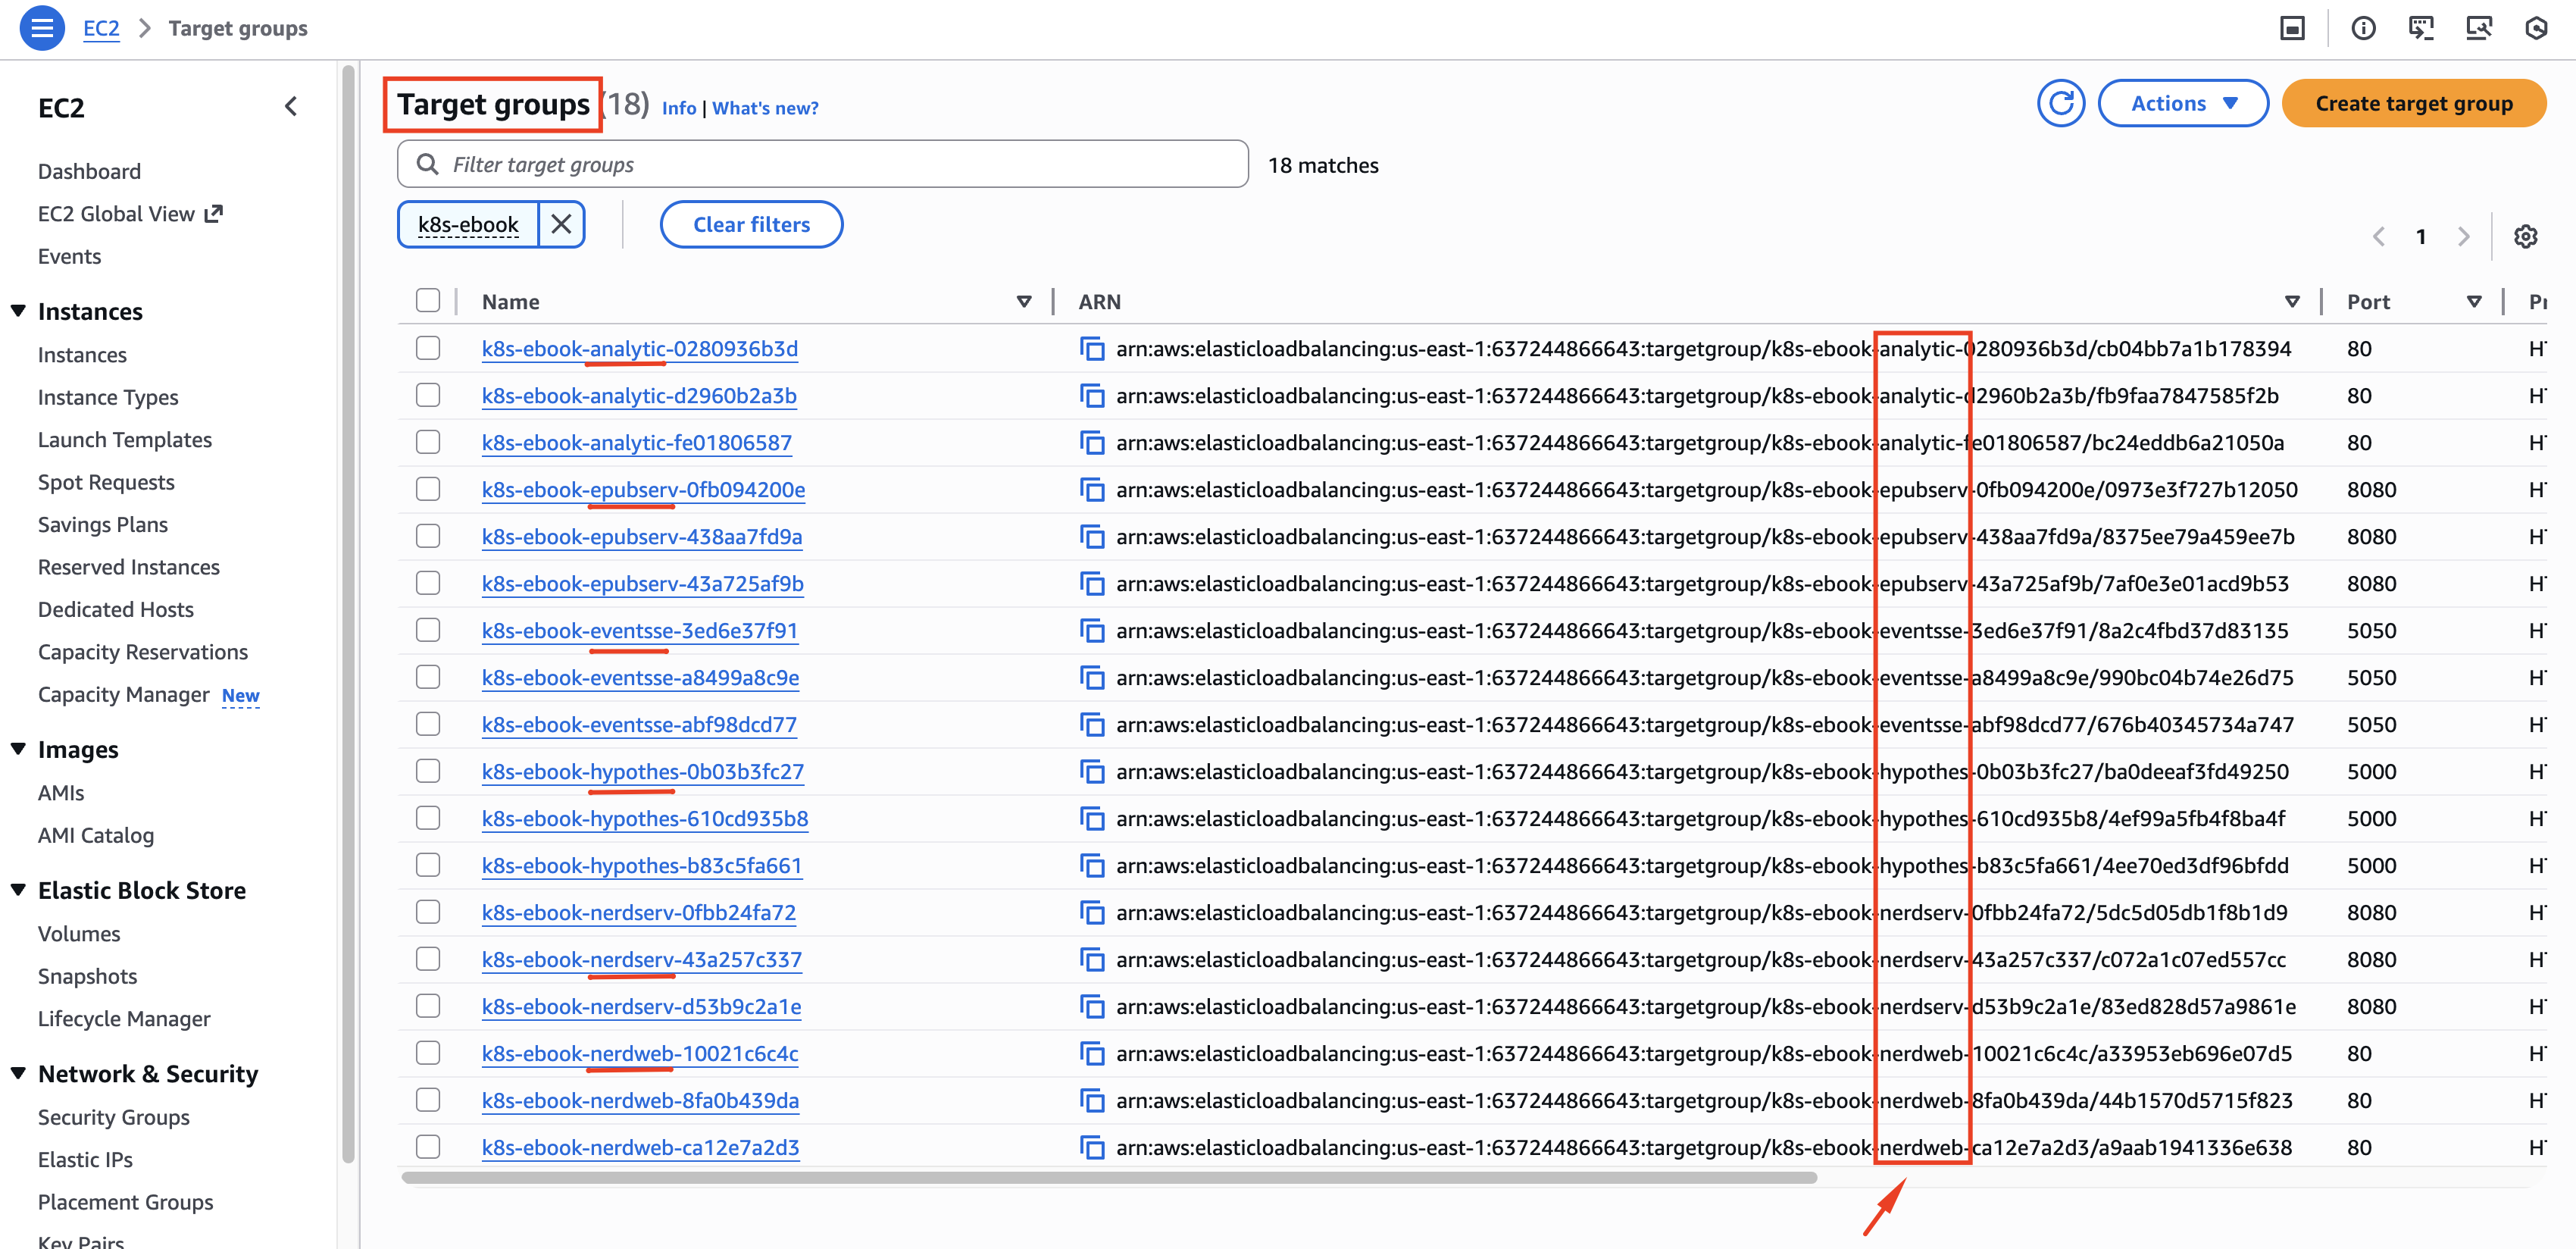Viewport: 2576px width, 1249px height.
Task: Open the info panel icon
Action: 2363,28
